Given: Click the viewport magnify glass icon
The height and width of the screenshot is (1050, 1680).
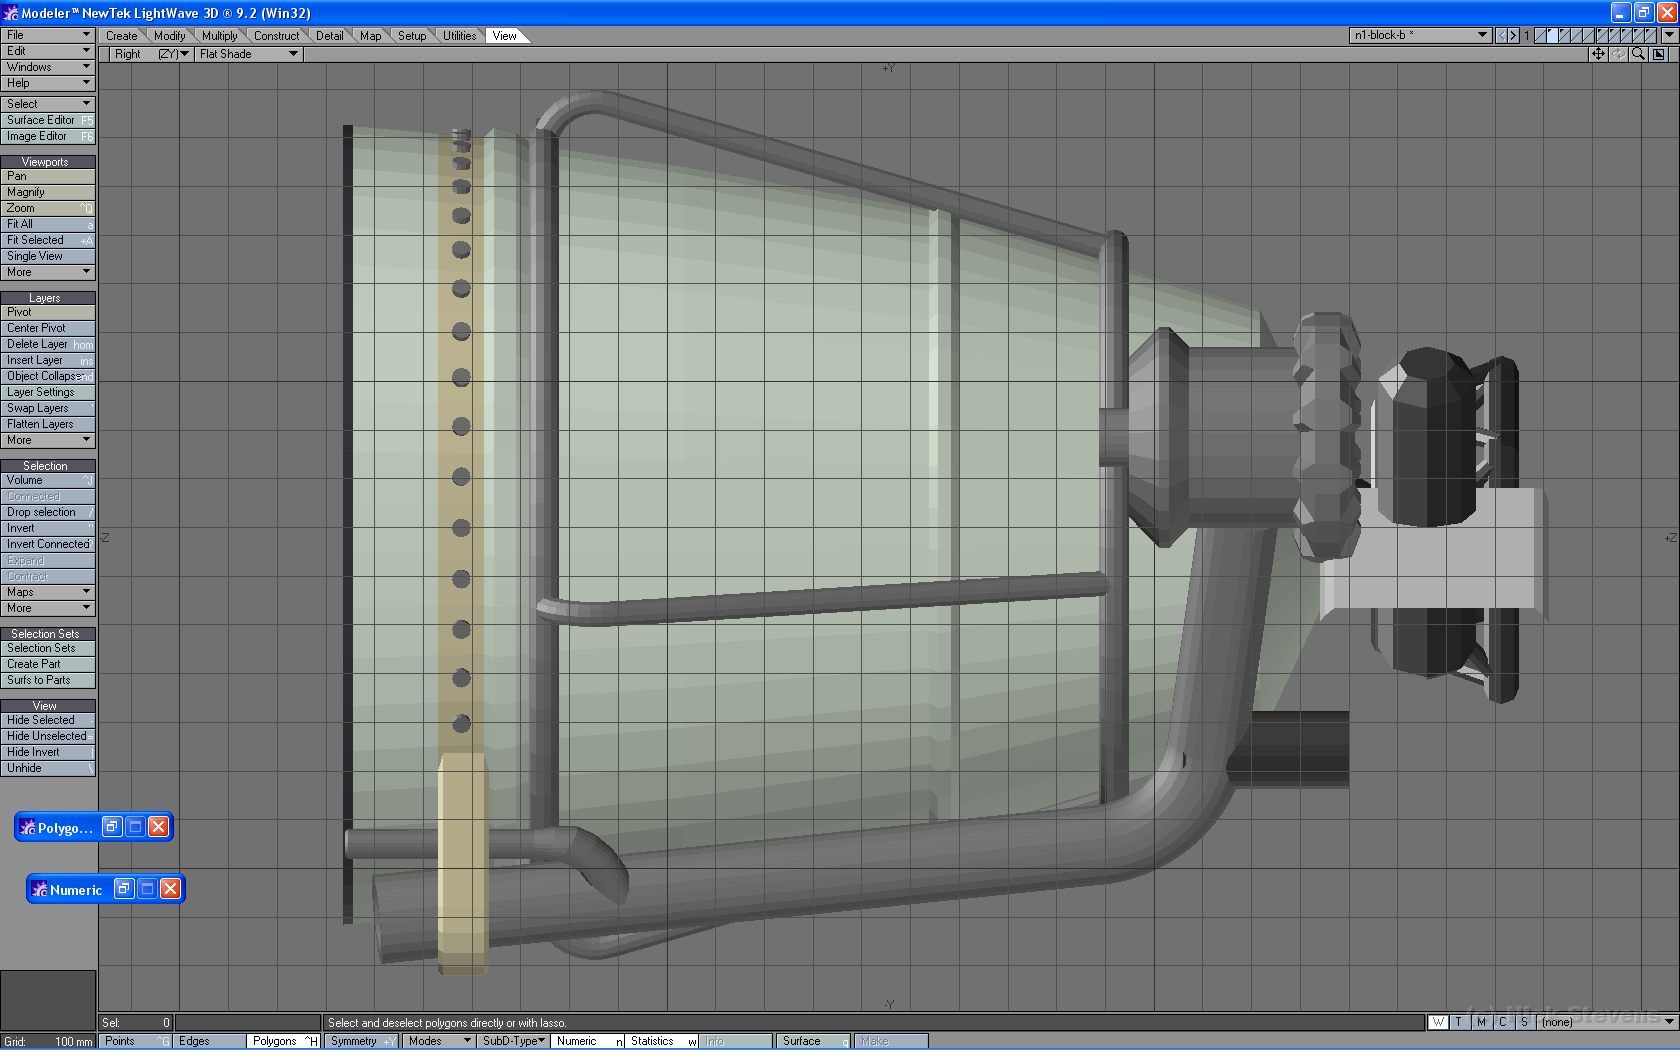Looking at the screenshot, I should 1638,54.
